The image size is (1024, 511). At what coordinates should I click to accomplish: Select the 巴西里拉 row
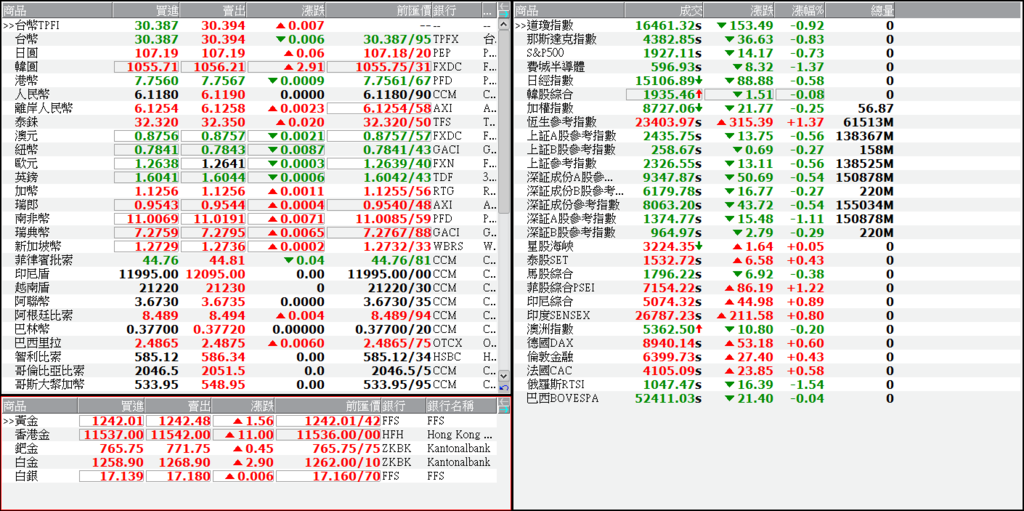(249, 343)
